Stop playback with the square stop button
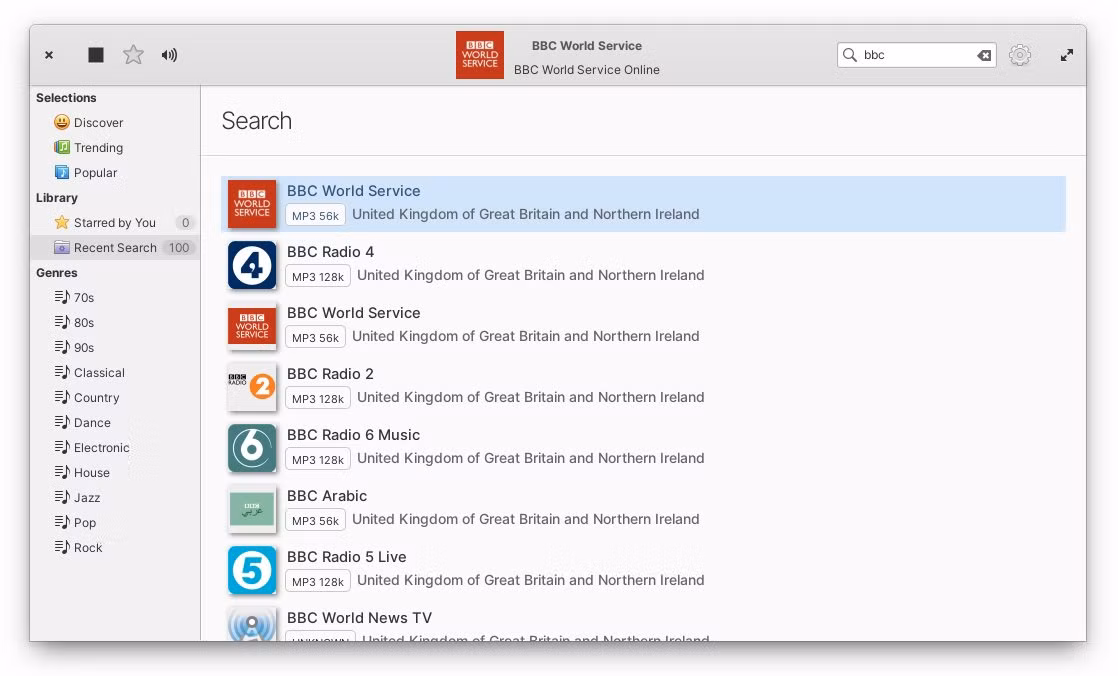1118x676 pixels. pyautogui.click(x=96, y=55)
